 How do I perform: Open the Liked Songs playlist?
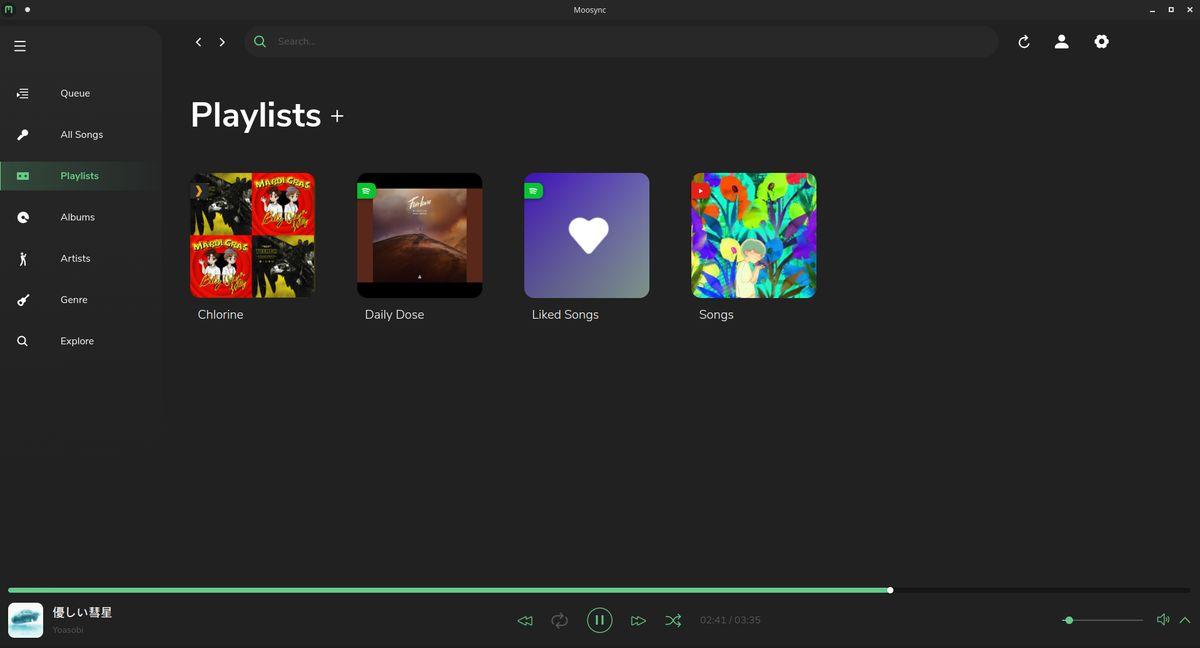587,248
